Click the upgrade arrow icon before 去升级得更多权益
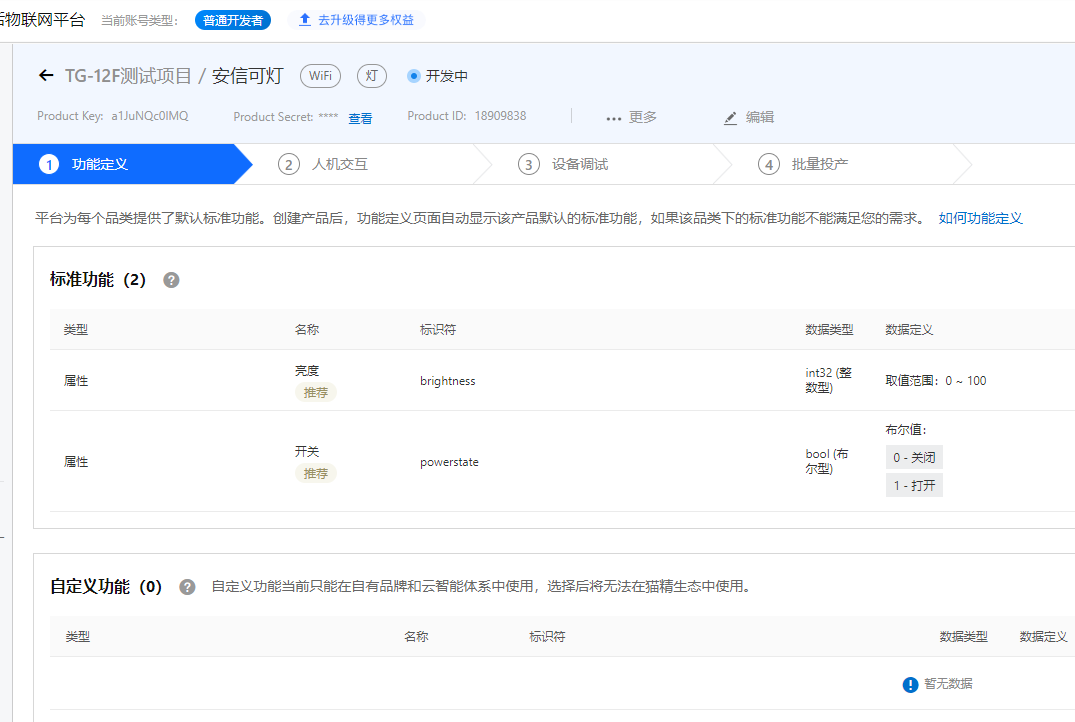The height and width of the screenshot is (722, 1075). (x=305, y=19)
